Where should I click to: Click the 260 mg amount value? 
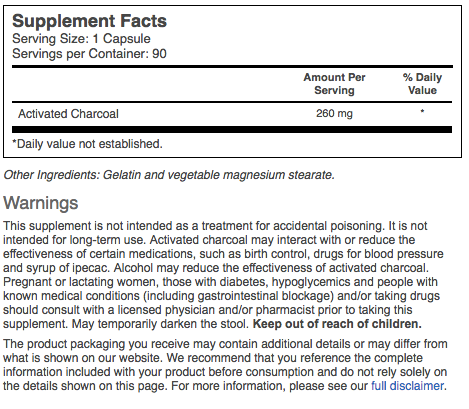334,114
